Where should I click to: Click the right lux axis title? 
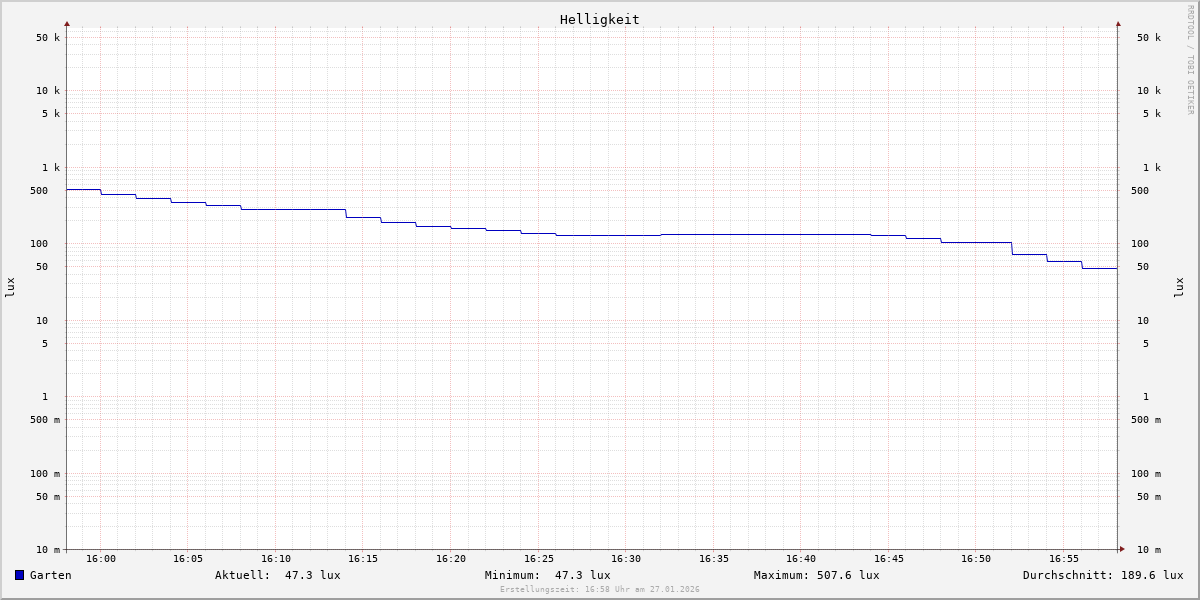click(x=1179, y=287)
